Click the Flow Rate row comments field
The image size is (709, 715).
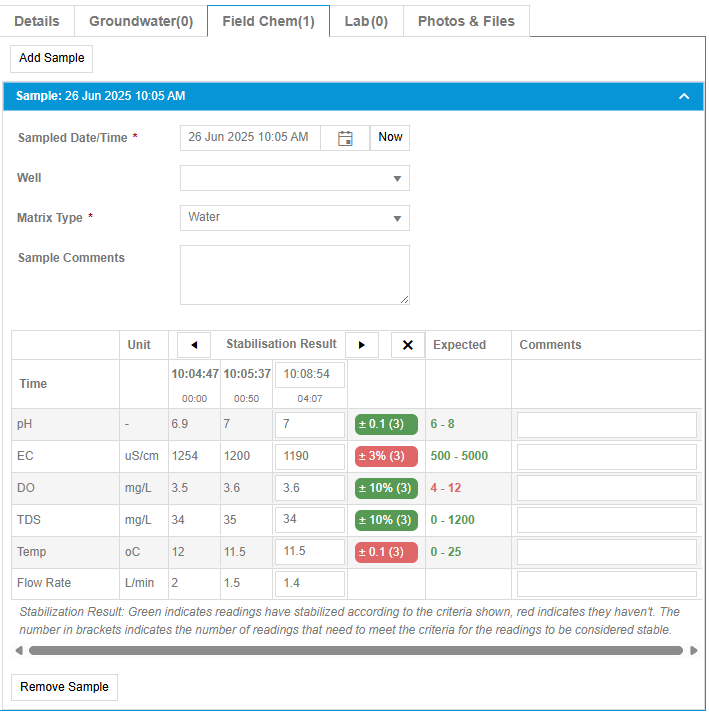click(607, 584)
